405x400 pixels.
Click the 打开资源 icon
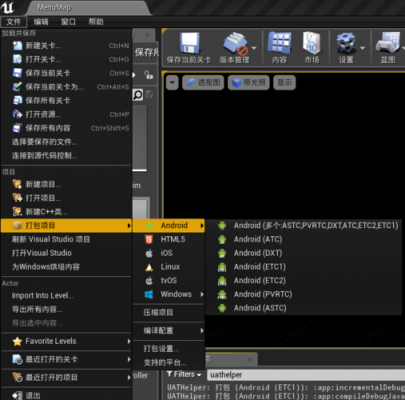tap(17, 114)
